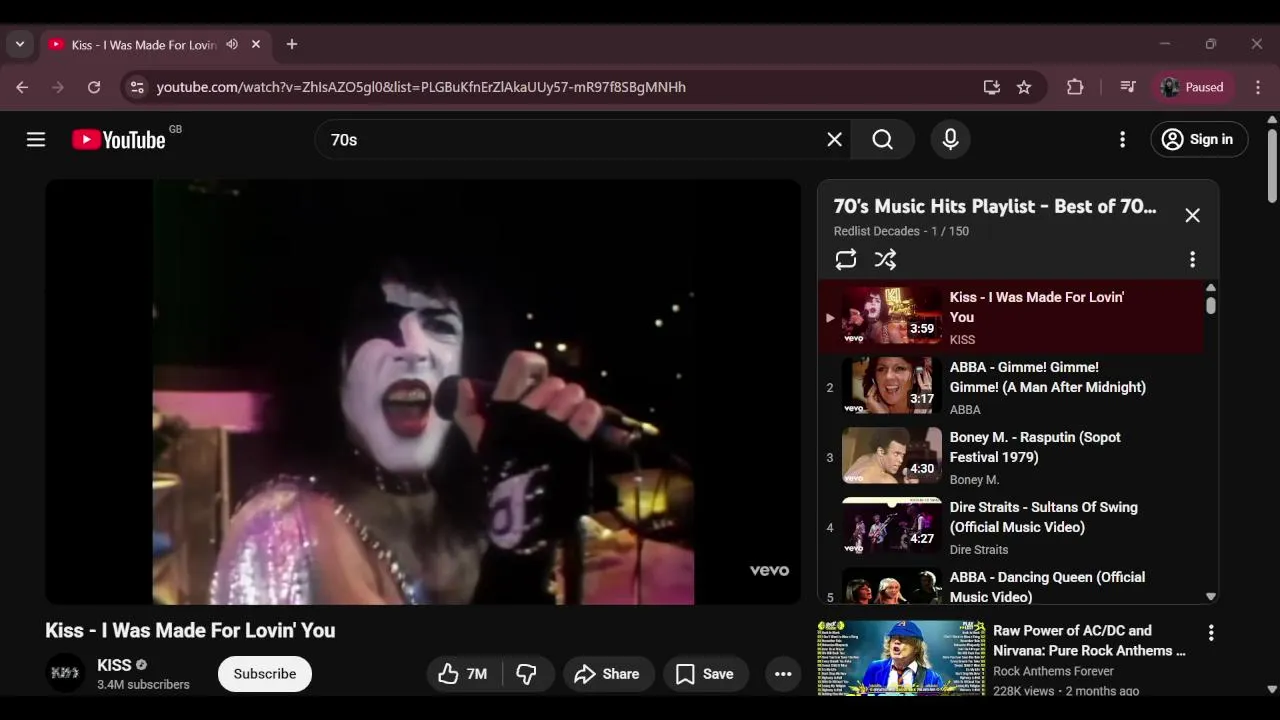Image resolution: width=1280 pixels, height=720 pixels.
Task: Open the Paused profile button
Action: tap(1194, 87)
